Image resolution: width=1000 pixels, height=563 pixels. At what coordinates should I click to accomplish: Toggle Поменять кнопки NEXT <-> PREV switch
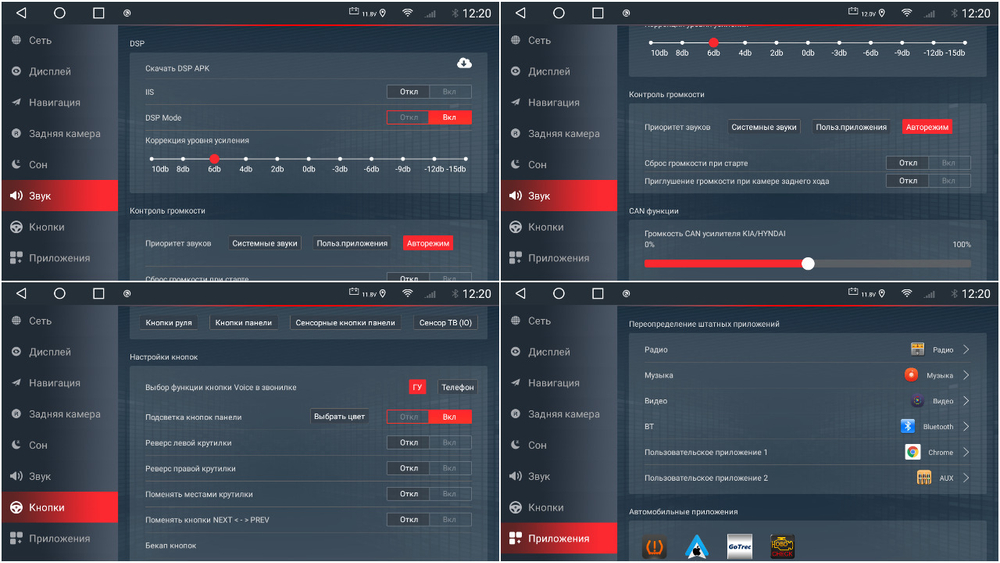429,520
